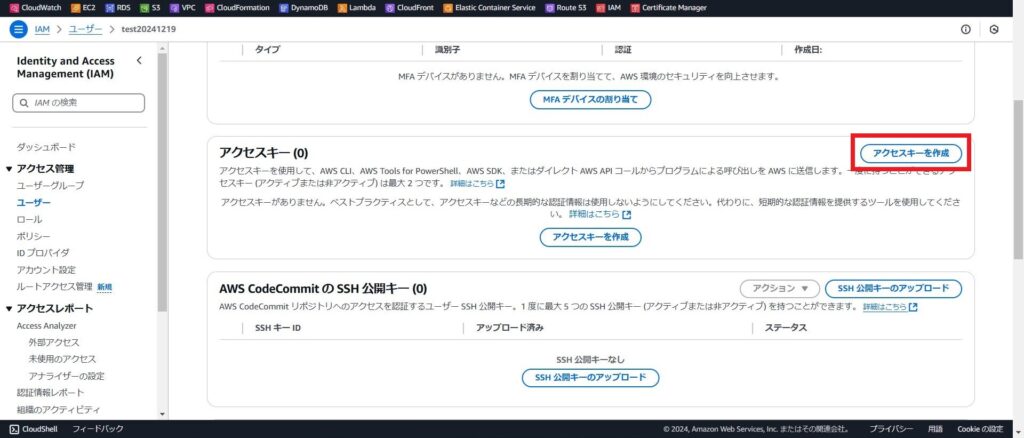Viewport: 1024px width, 438px height.
Task: Click MFA デバイスの割り当て button
Action: point(590,100)
